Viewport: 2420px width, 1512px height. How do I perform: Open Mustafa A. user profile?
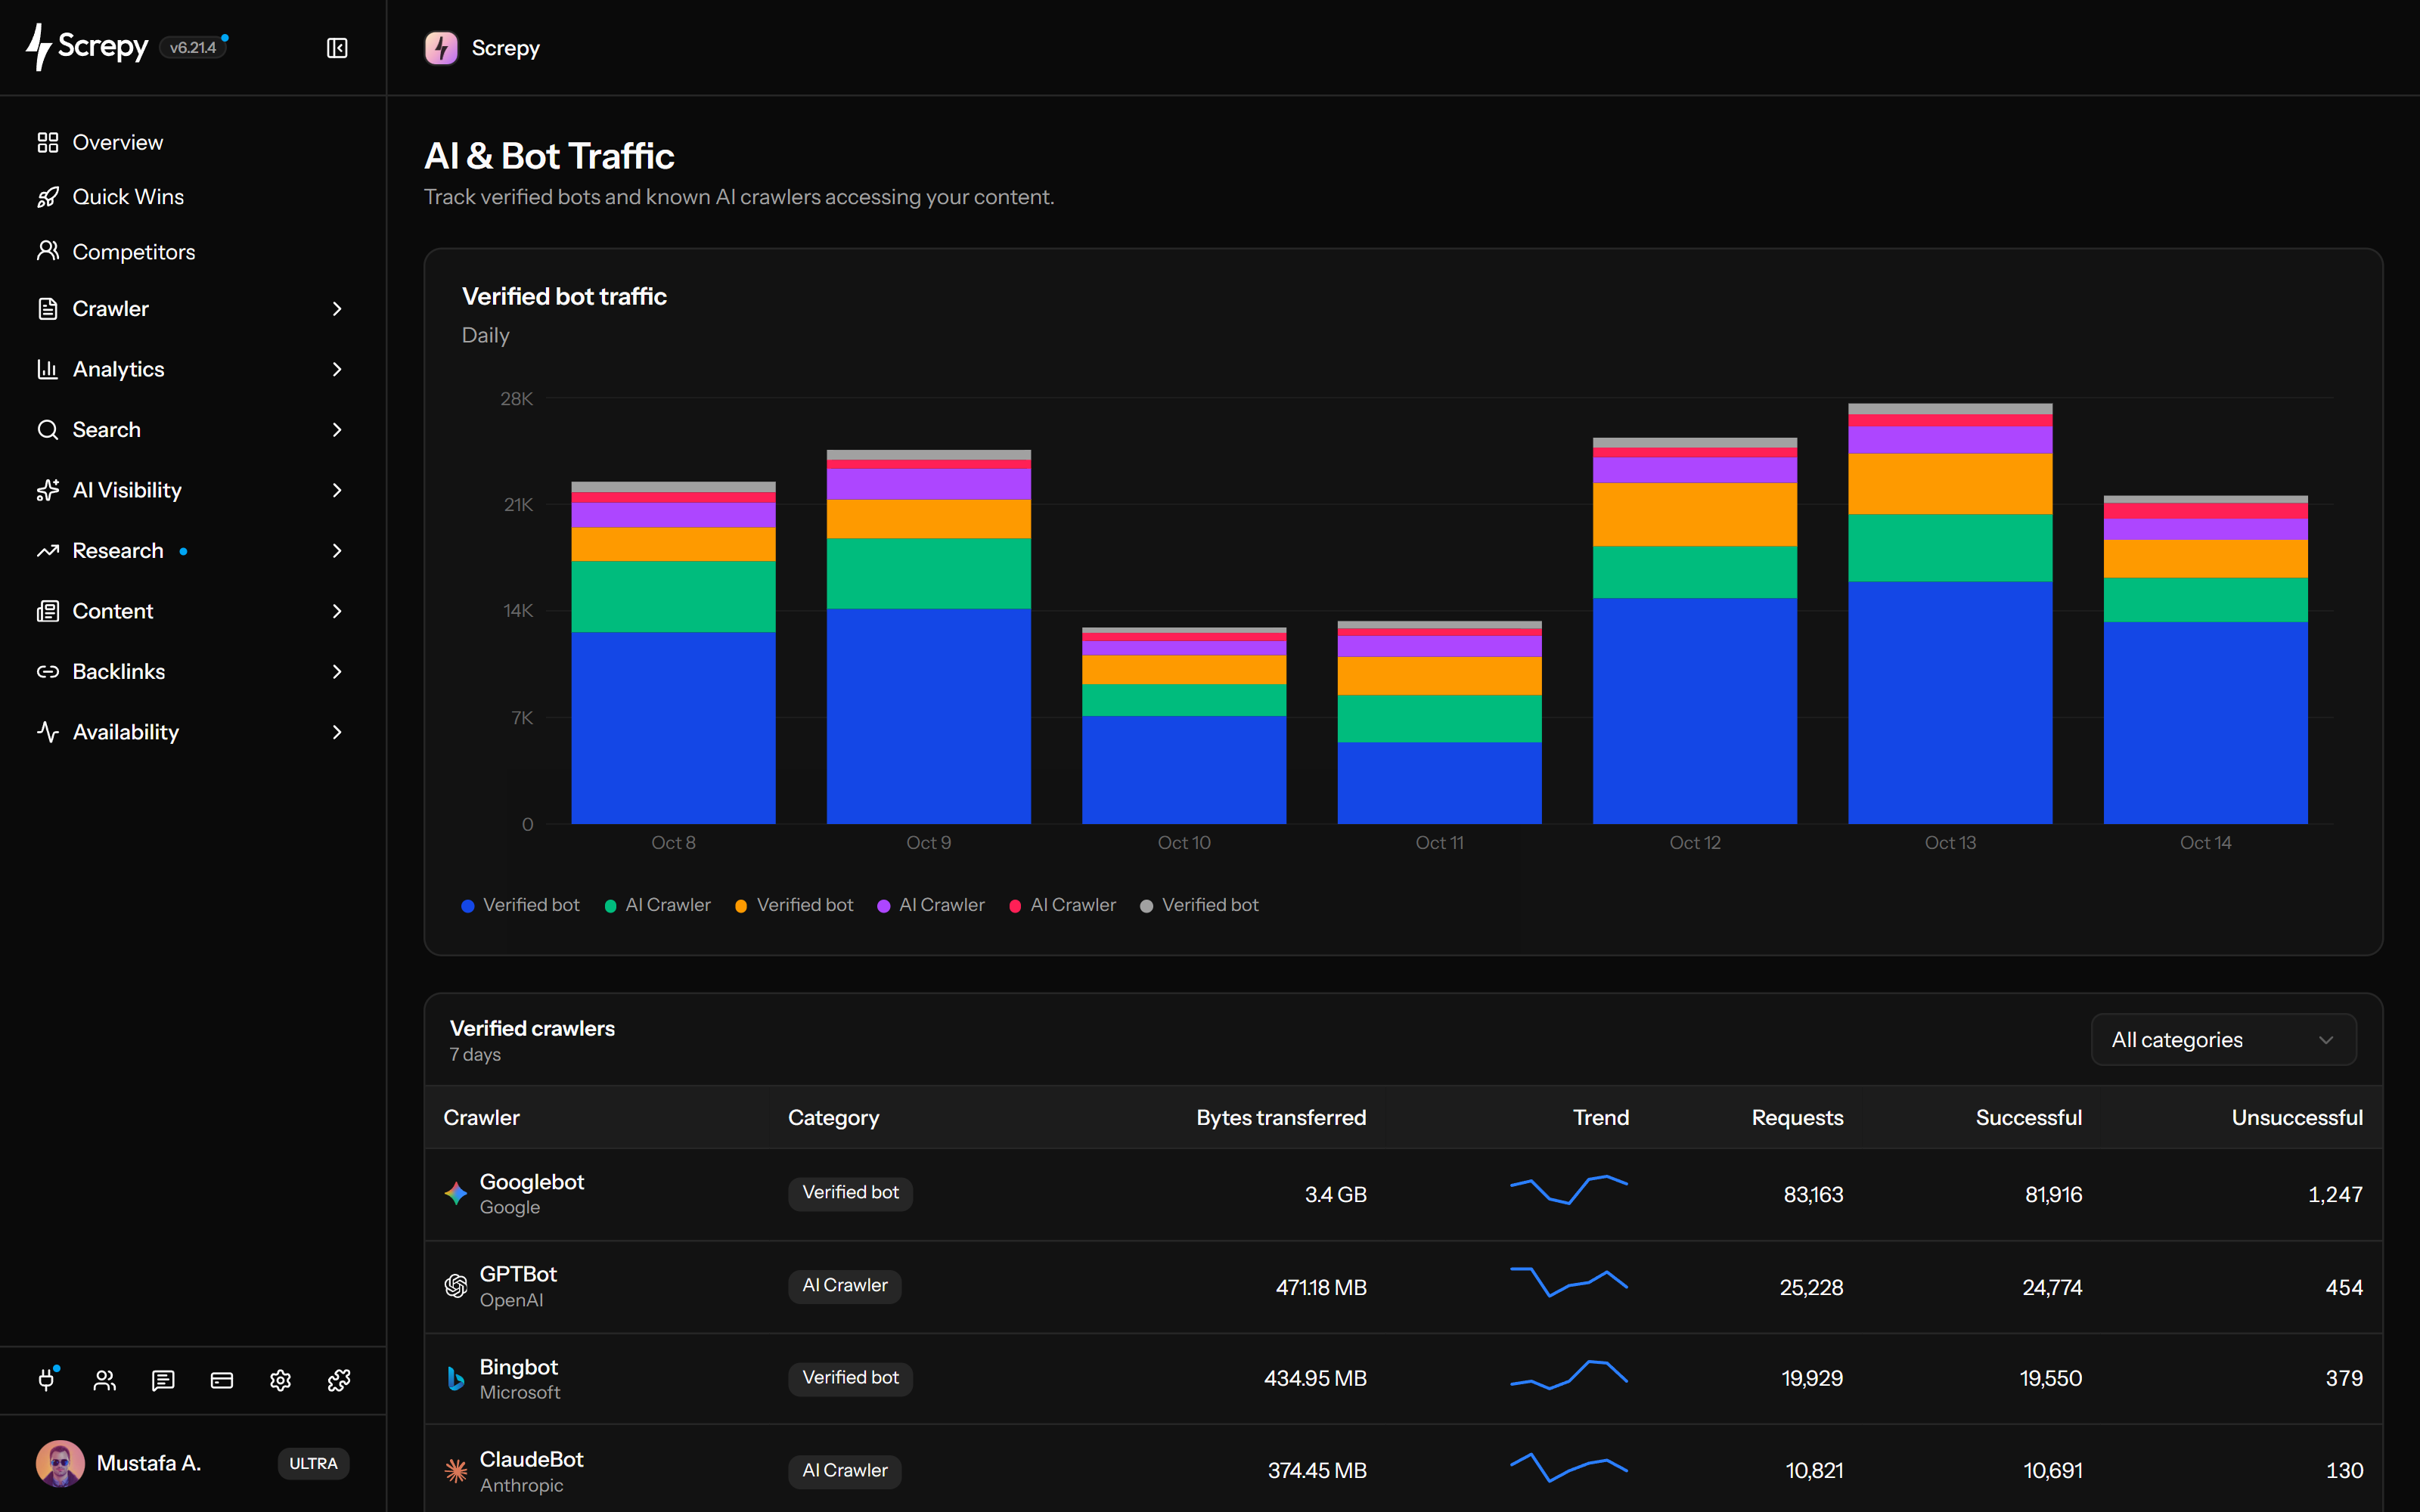120,1463
